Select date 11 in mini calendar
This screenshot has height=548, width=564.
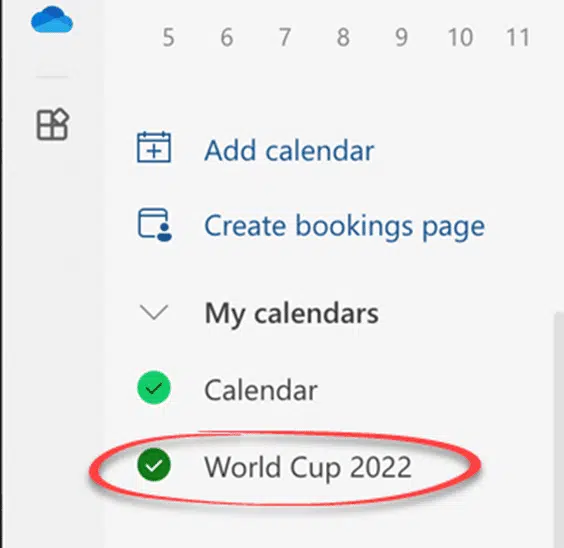[x=518, y=37]
